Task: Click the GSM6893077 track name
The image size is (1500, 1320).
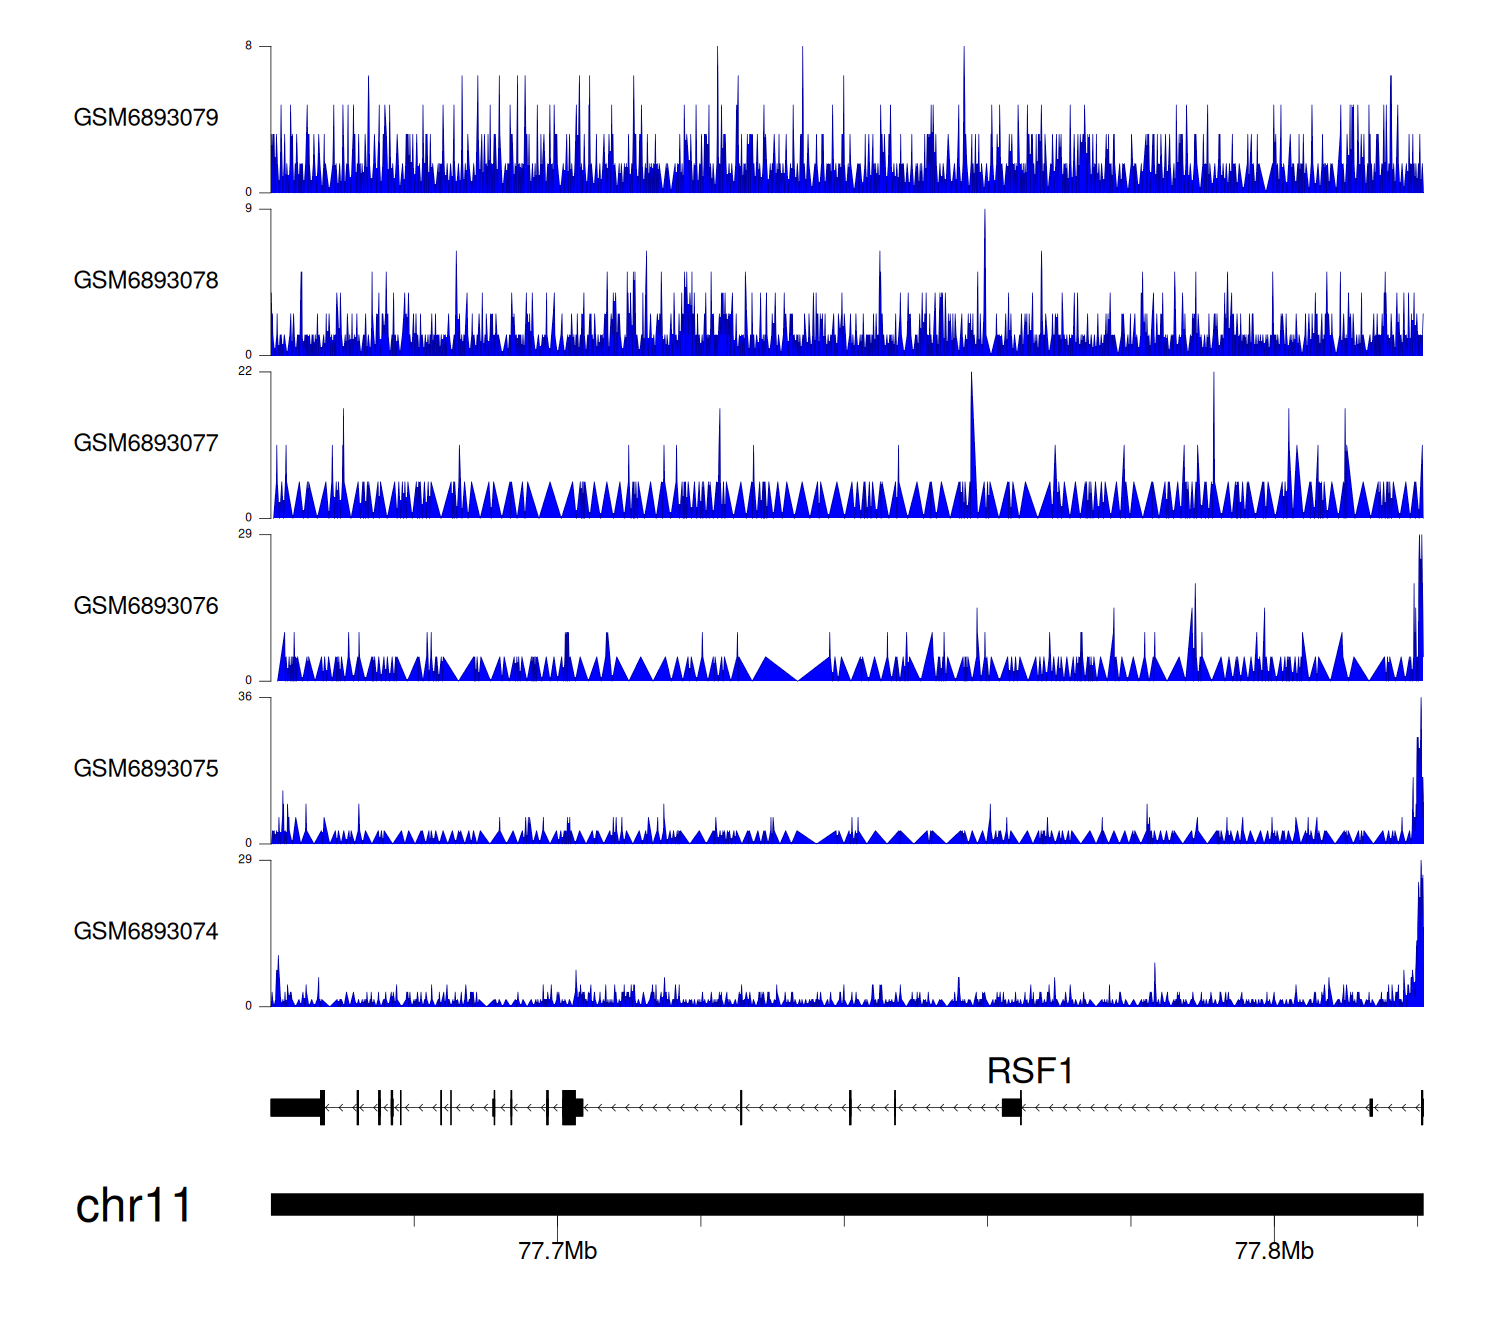Action: coord(146,444)
